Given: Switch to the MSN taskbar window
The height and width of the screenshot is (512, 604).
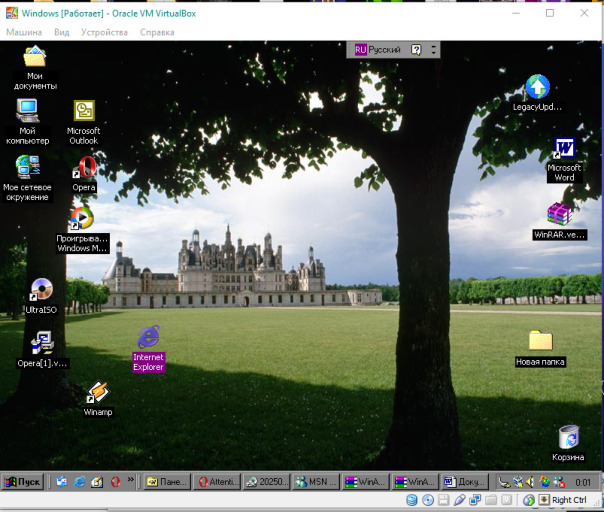Looking at the screenshot, I should point(316,481).
